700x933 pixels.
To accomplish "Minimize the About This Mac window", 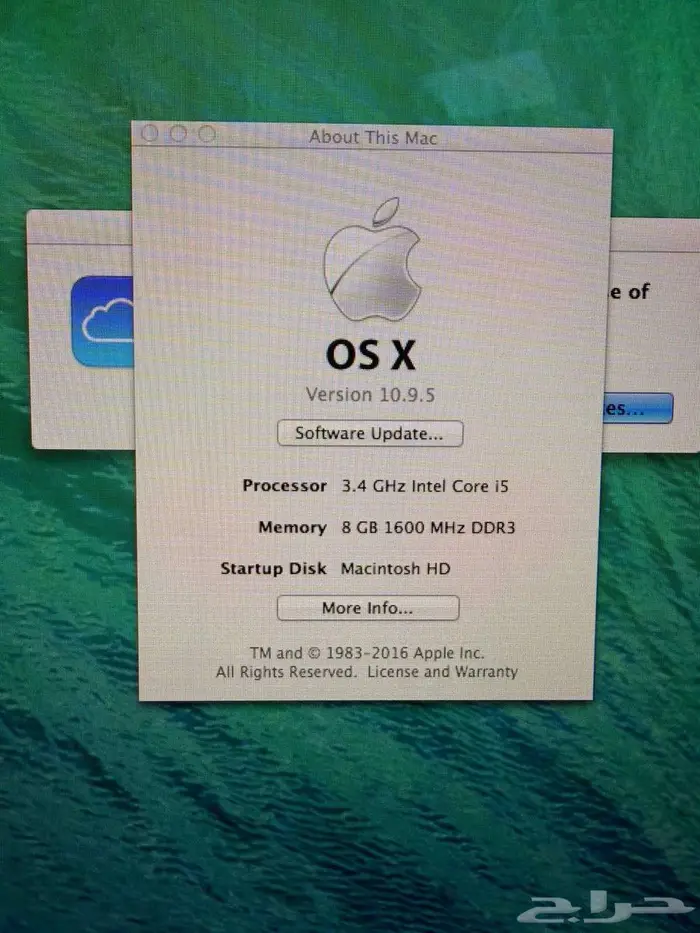I will [x=178, y=133].
